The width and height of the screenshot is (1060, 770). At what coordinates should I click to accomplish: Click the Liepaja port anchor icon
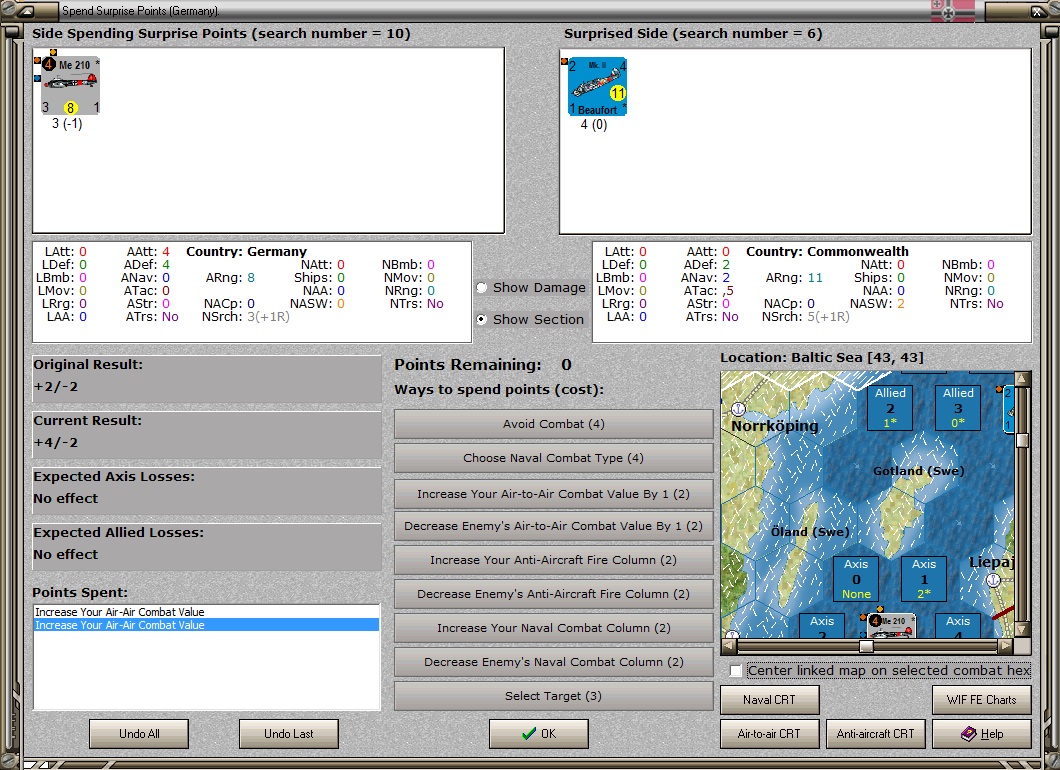tap(993, 580)
